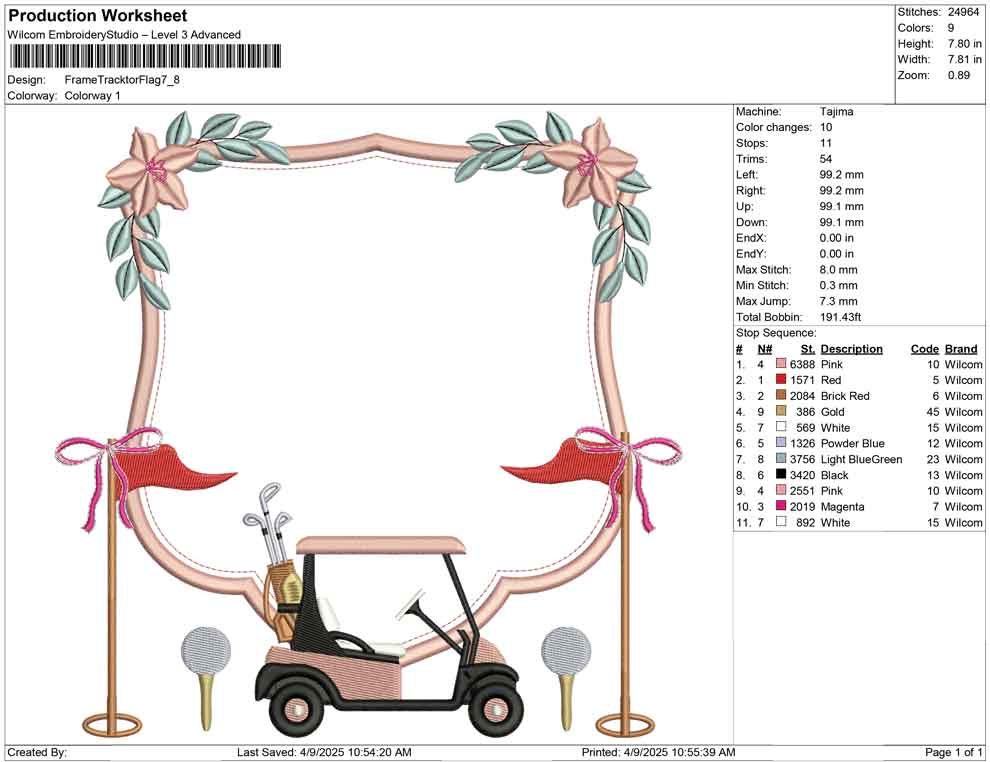This screenshot has width=990, height=762.
Task: Select the 1571 Red thread swatch
Action: click(782, 380)
